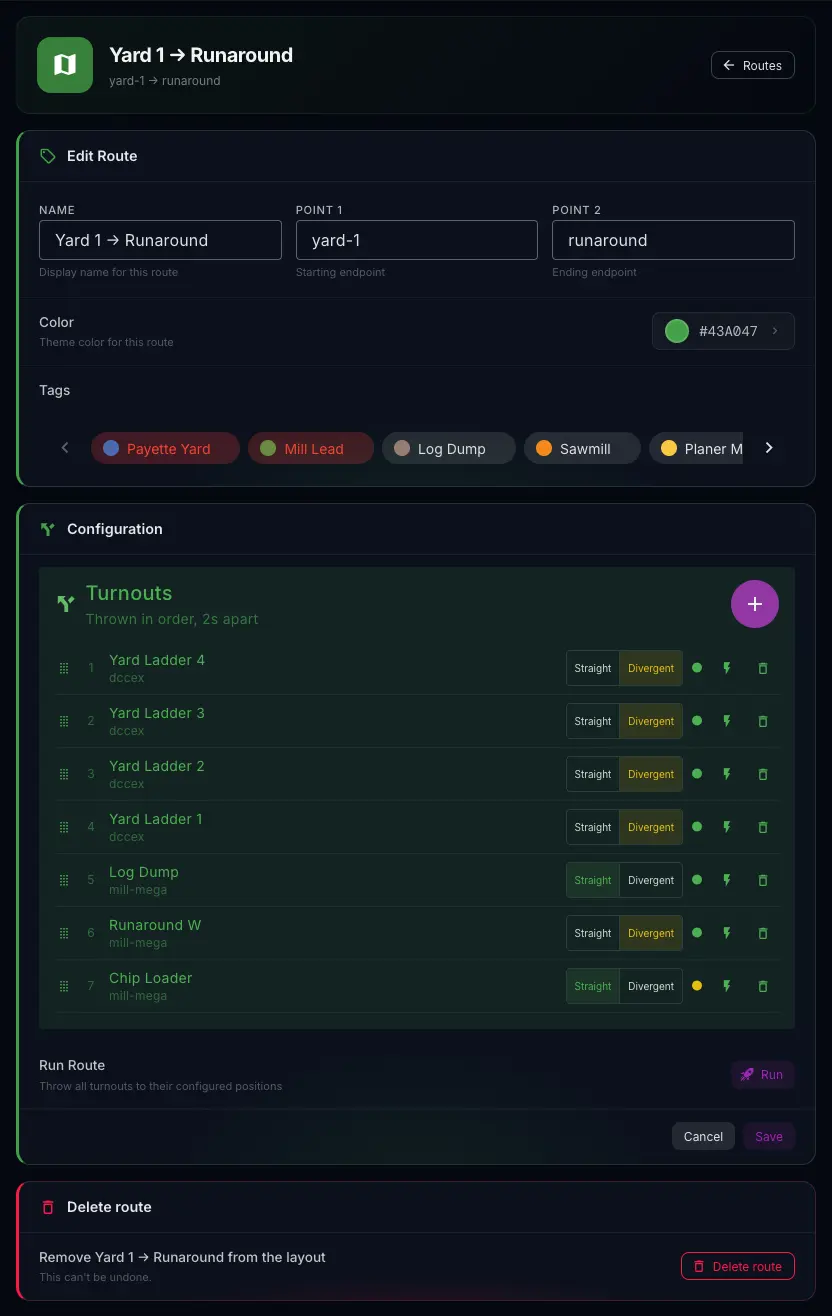Set Yard Ladder 4 to Straight

coord(593,668)
